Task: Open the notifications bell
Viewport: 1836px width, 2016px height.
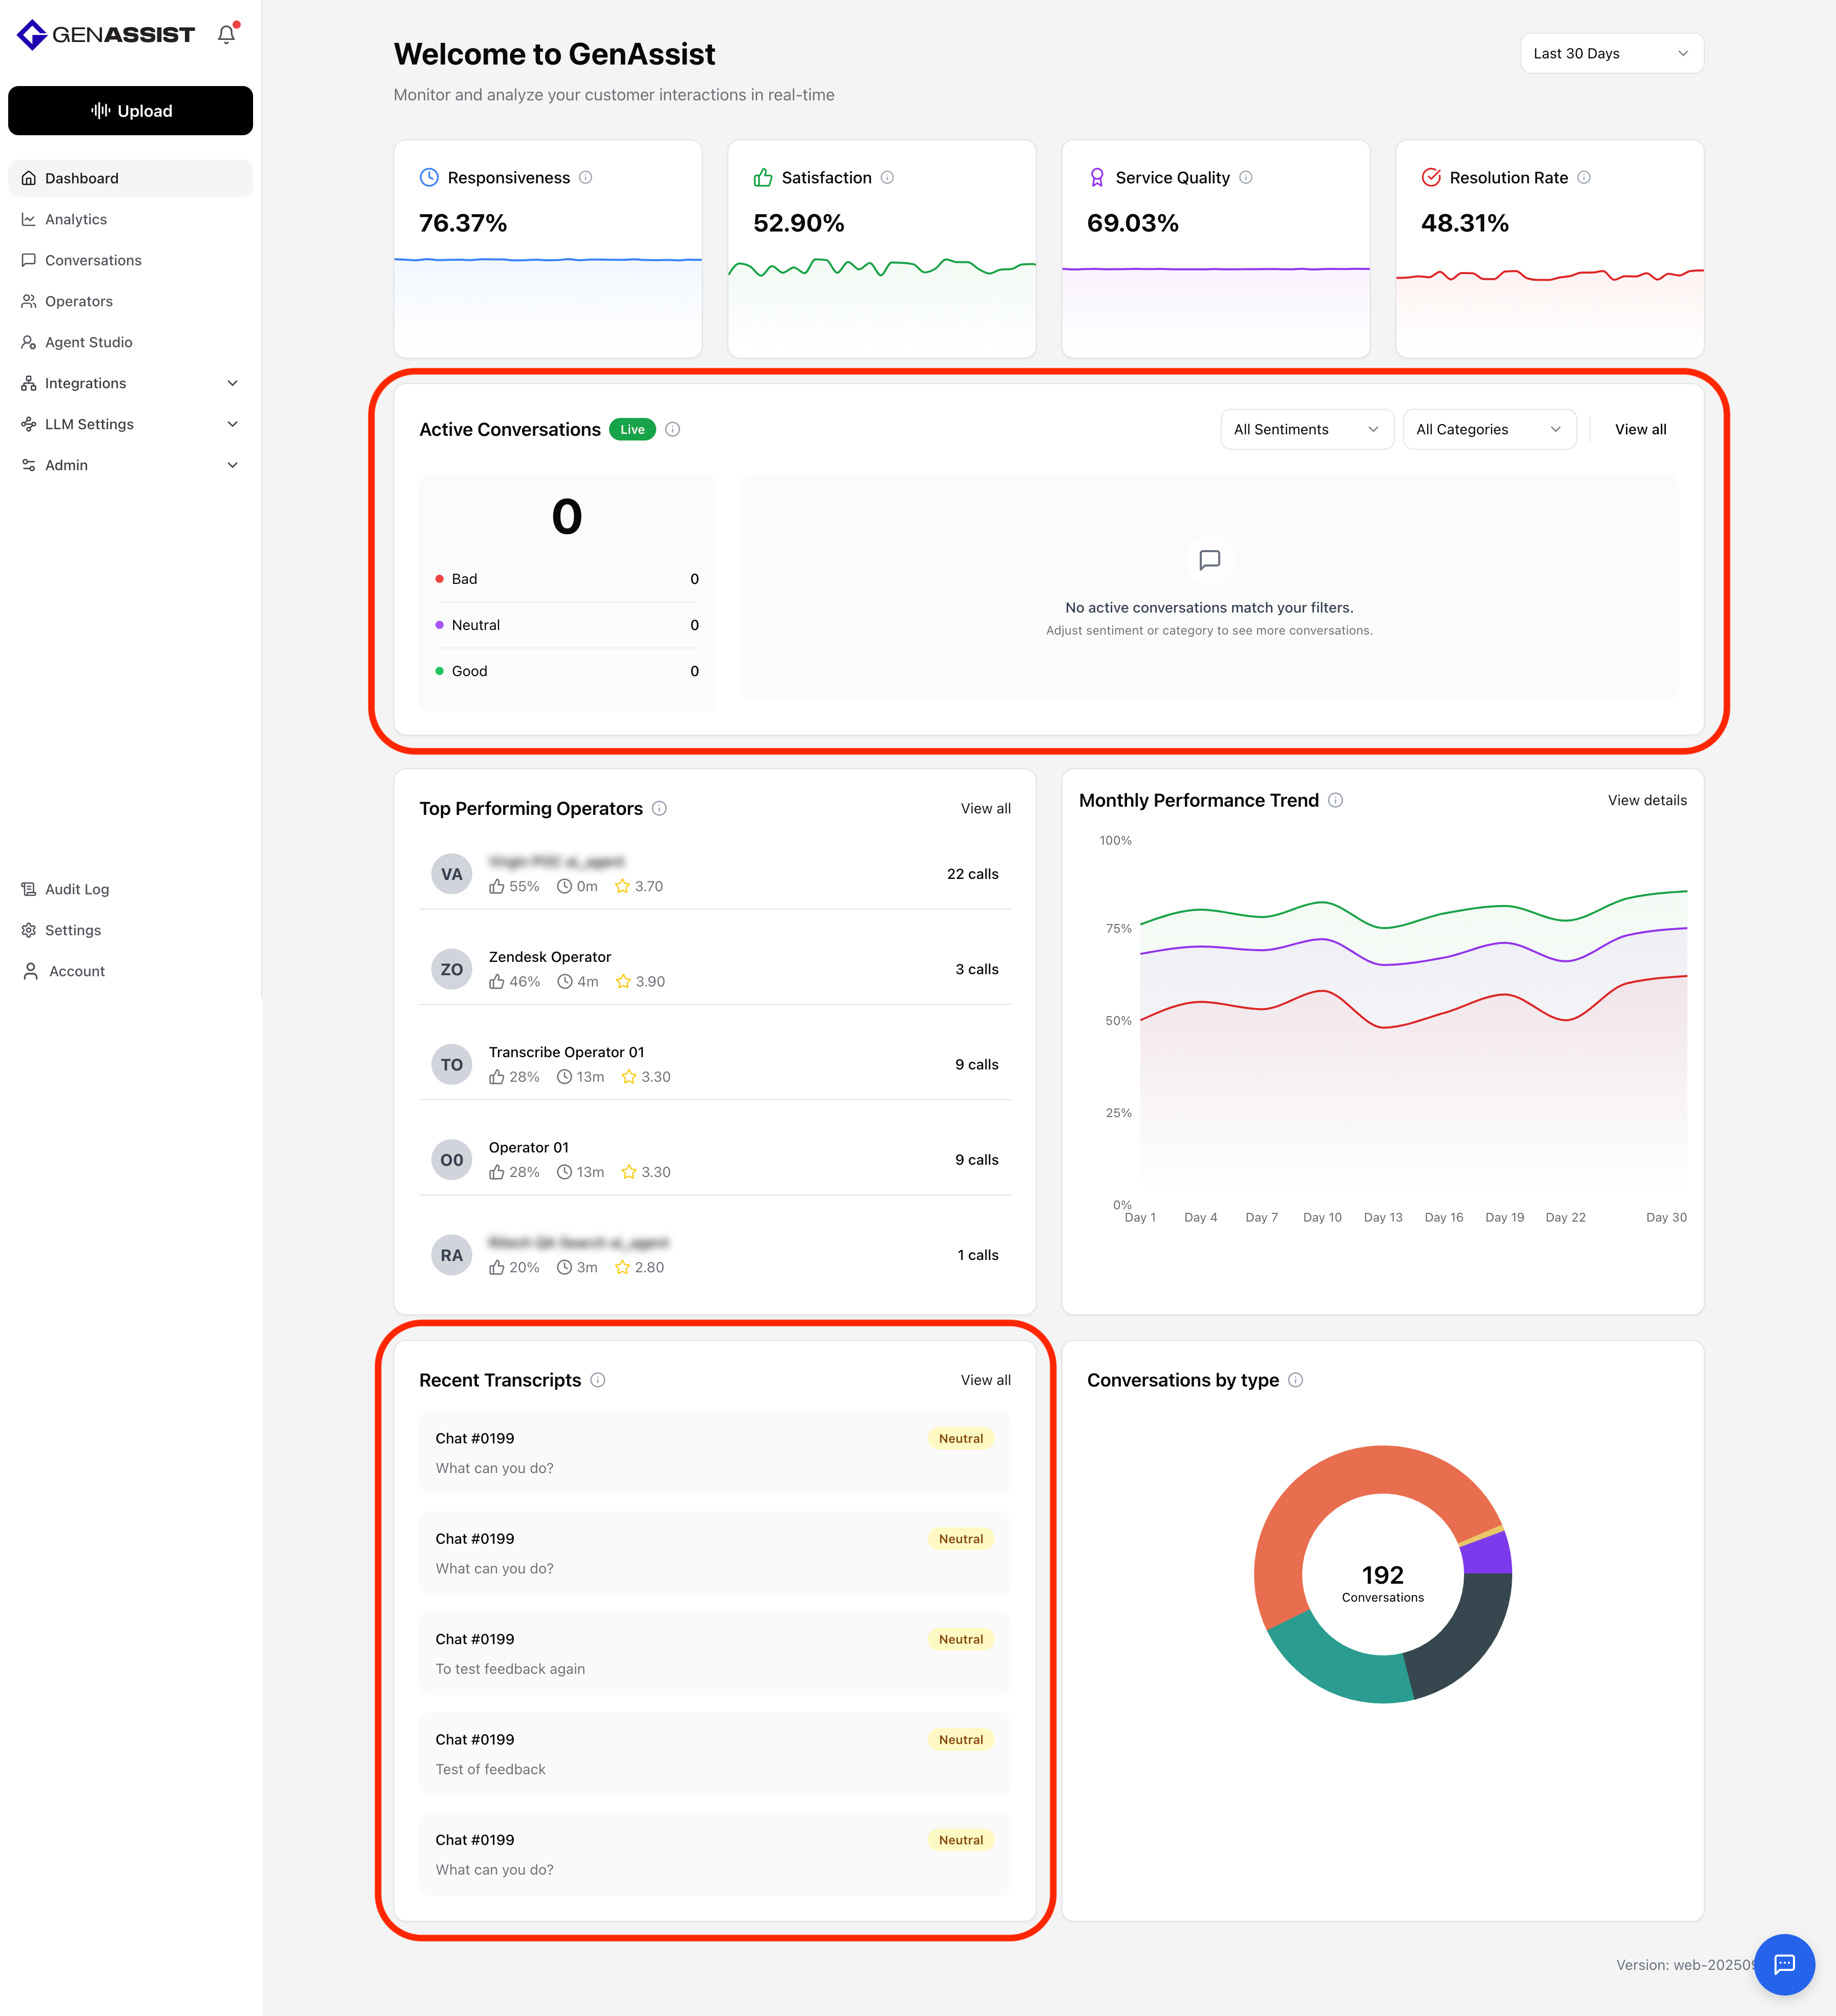Action: pos(227,34)
